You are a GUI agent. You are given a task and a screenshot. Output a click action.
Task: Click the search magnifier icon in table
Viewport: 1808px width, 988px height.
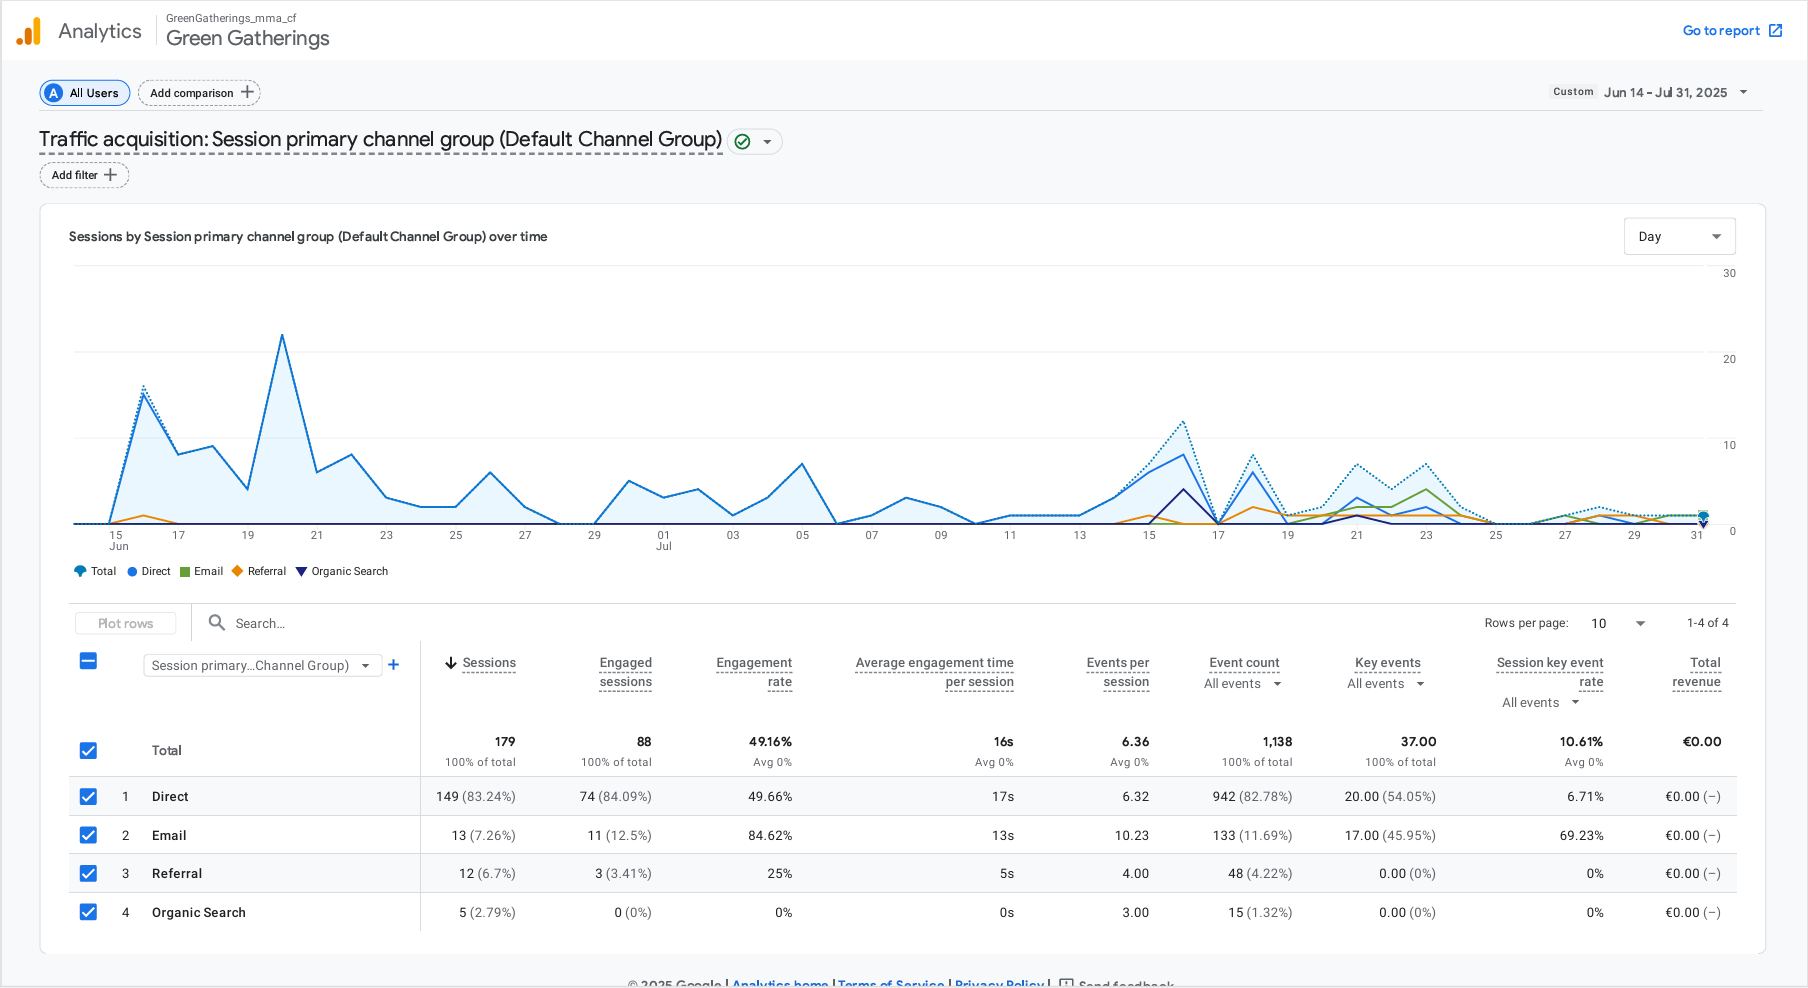pyautogui.click(x=216, y=623)
